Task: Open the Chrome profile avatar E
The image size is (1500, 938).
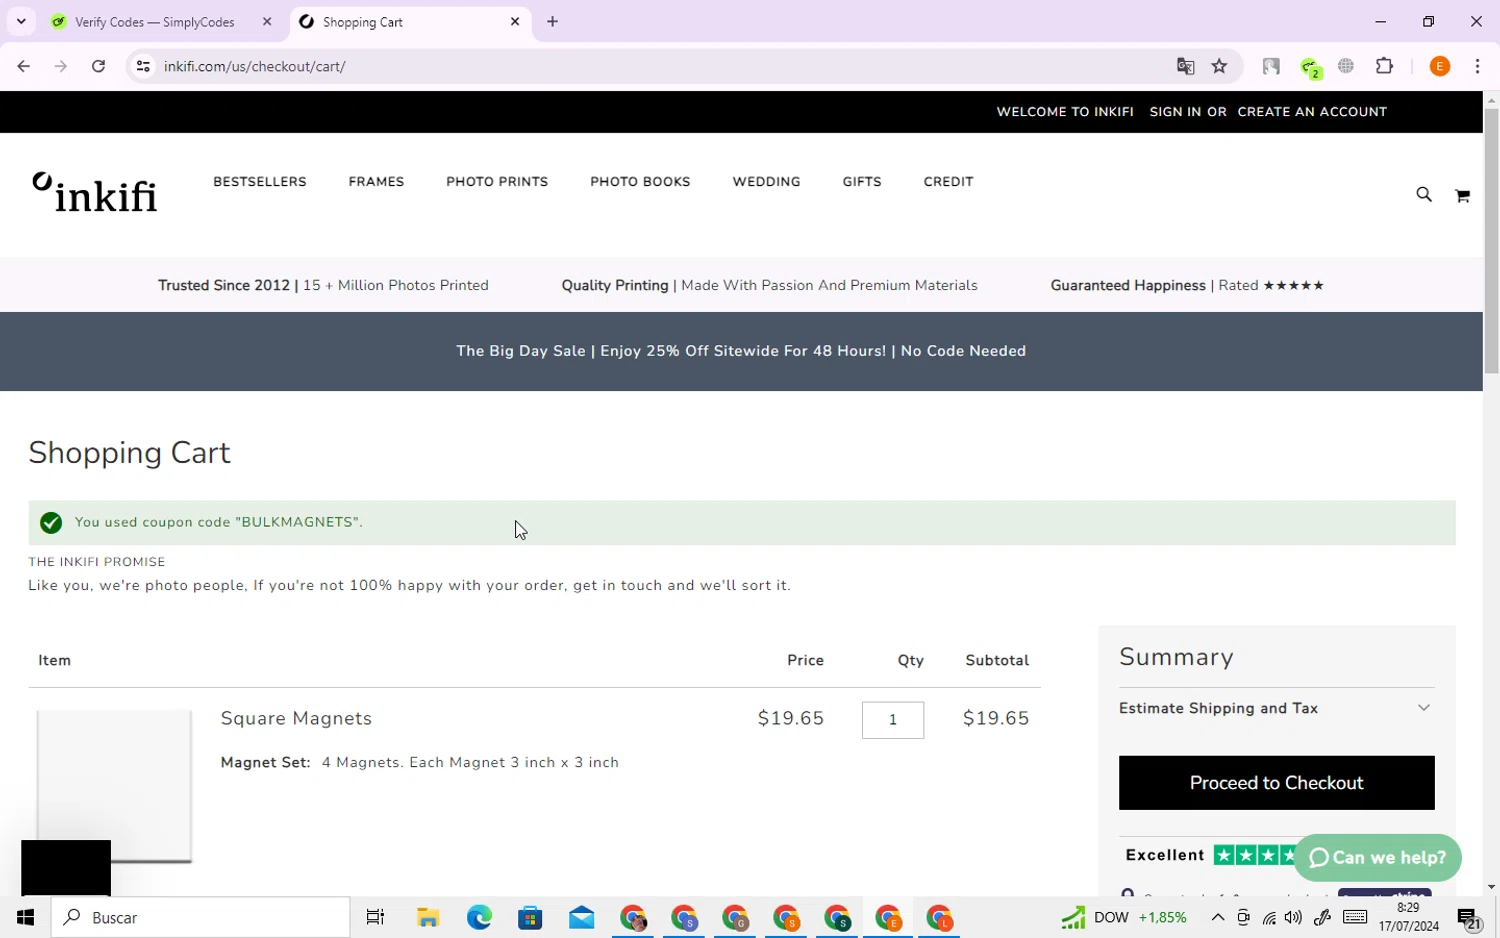Action: [1440, 66]
